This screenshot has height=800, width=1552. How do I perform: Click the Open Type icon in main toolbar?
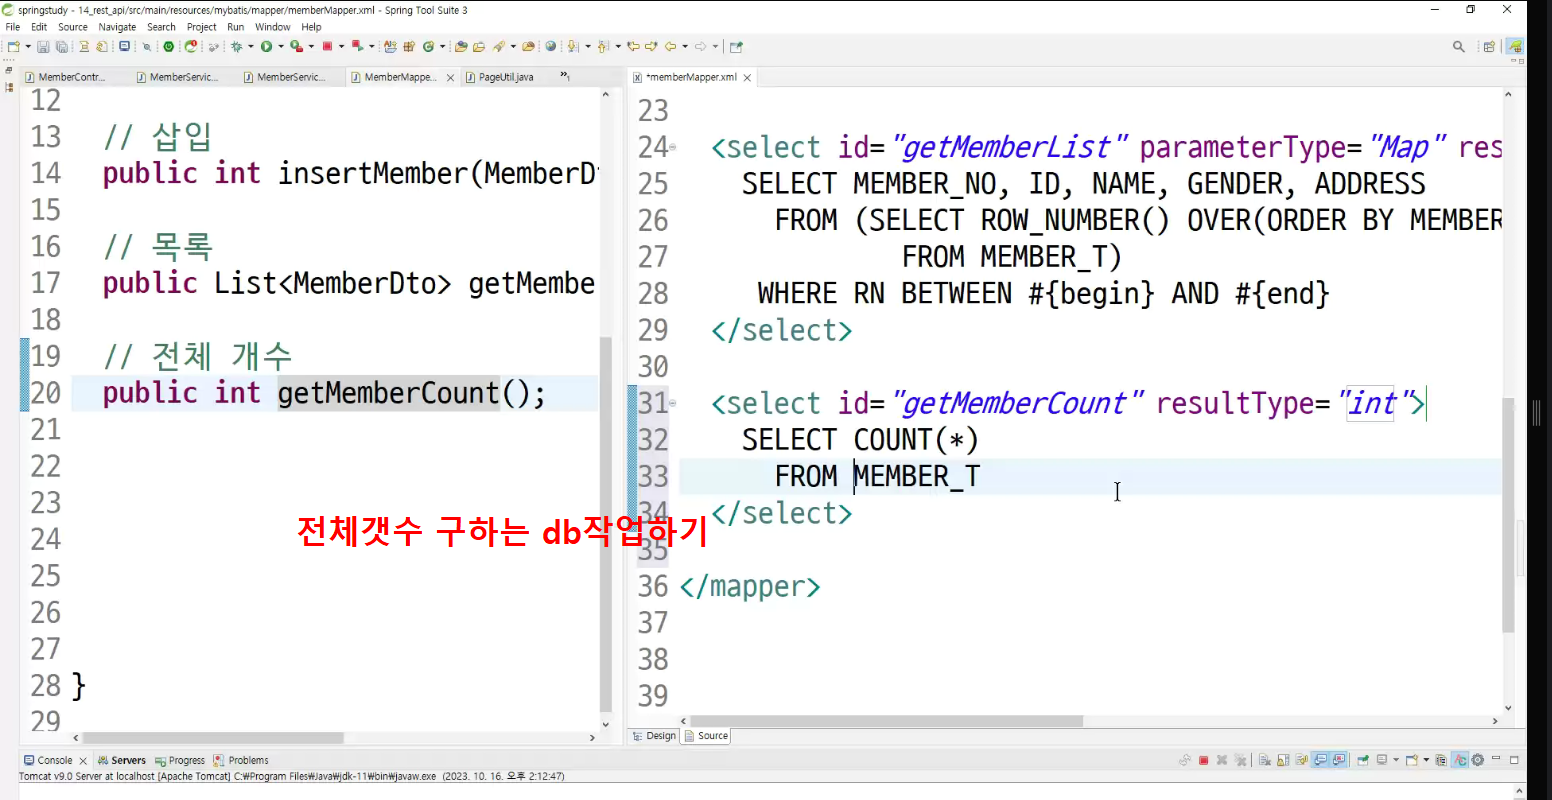click(x=460, y=46)
